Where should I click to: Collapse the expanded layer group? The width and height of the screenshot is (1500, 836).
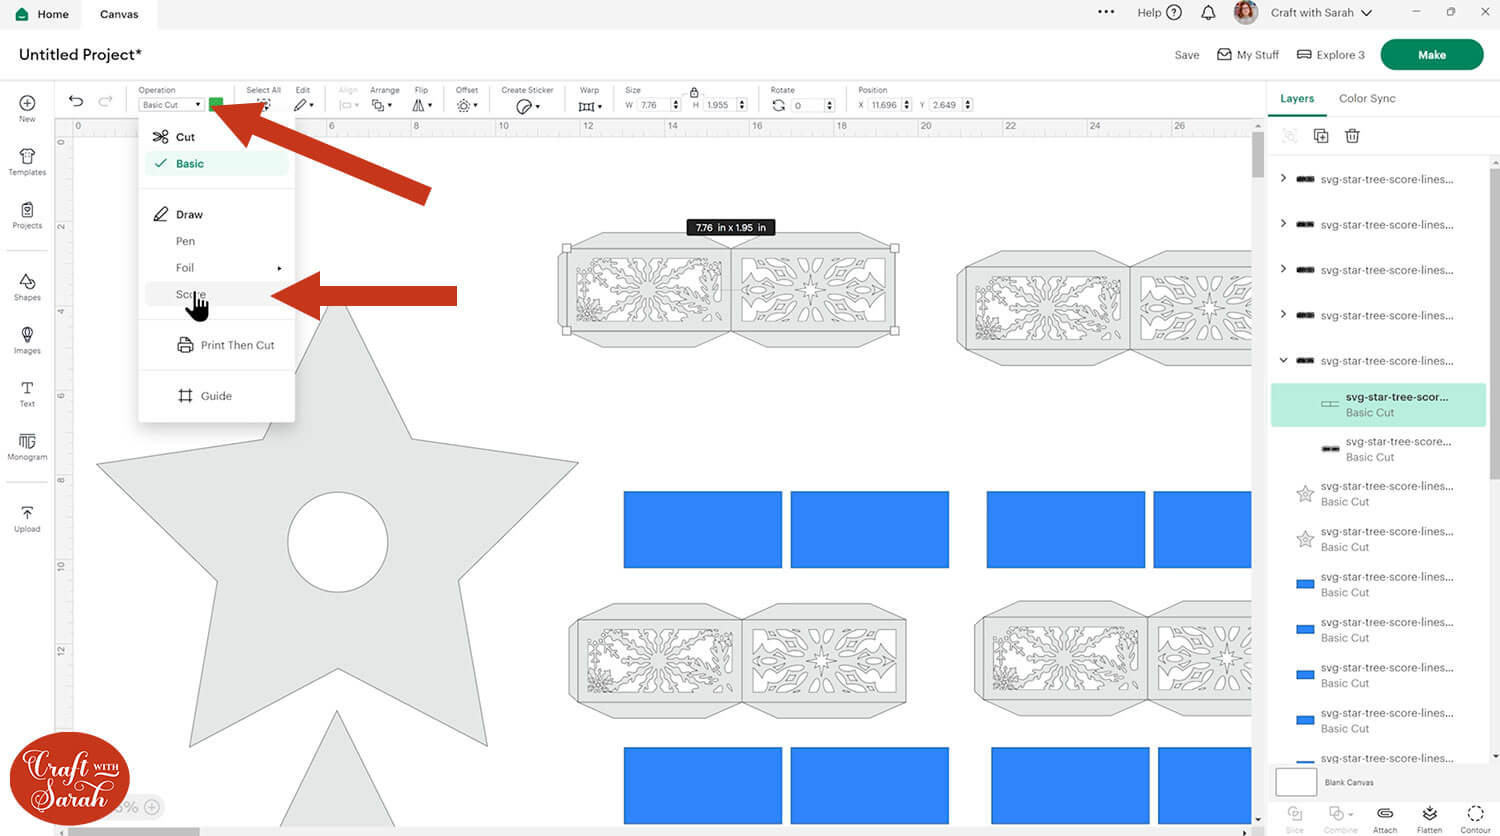(1284, 360)
